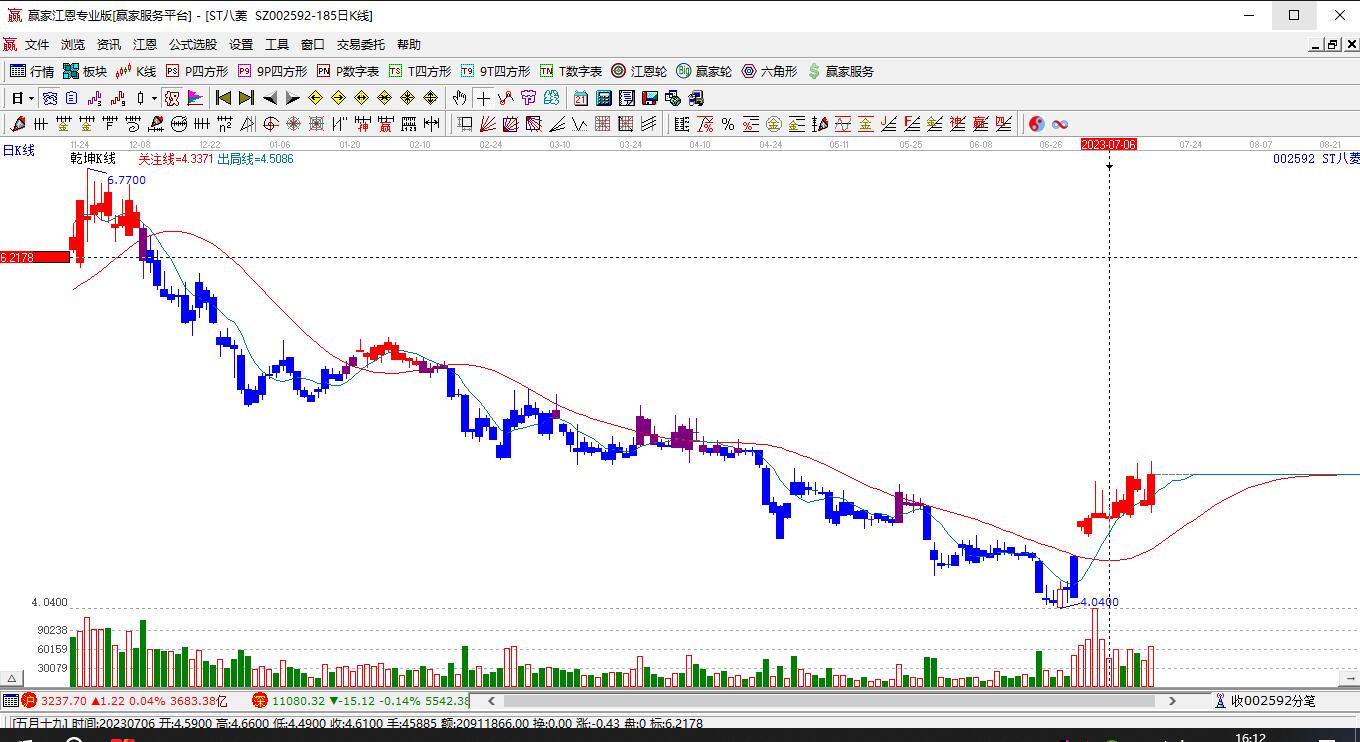Open the P四方形 tool

(x=197, y=71)
